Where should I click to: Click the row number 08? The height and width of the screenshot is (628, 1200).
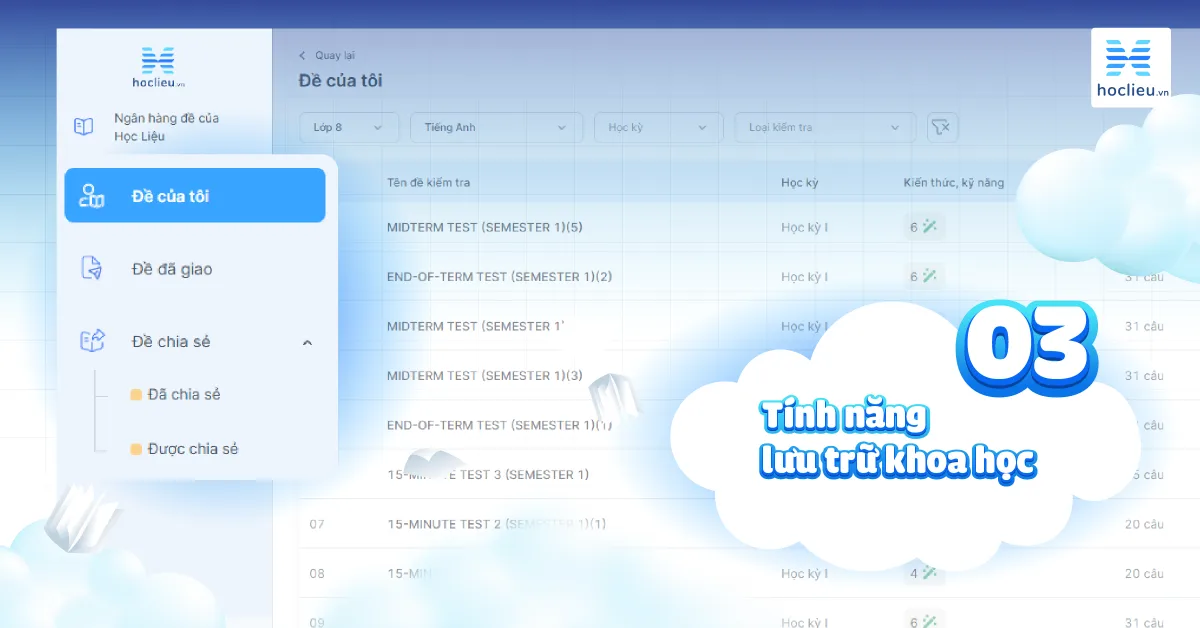(317, 573)
